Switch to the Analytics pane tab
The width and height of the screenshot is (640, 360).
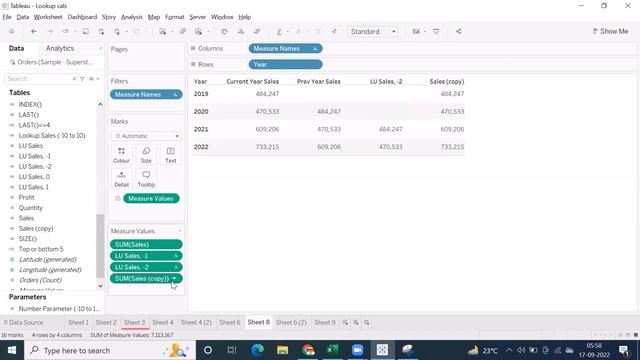pyautogui.click(x=60, y=48)
